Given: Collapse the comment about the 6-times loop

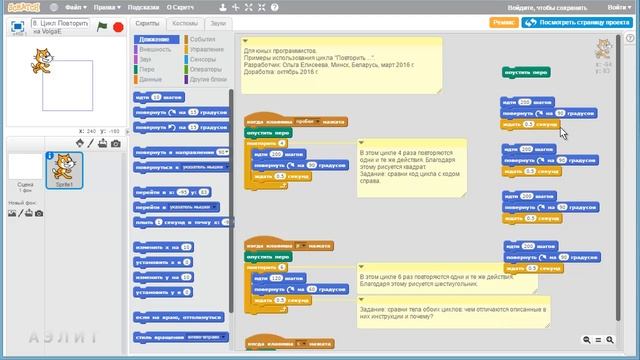Looking at the screenshot, I should pos(361,267).
